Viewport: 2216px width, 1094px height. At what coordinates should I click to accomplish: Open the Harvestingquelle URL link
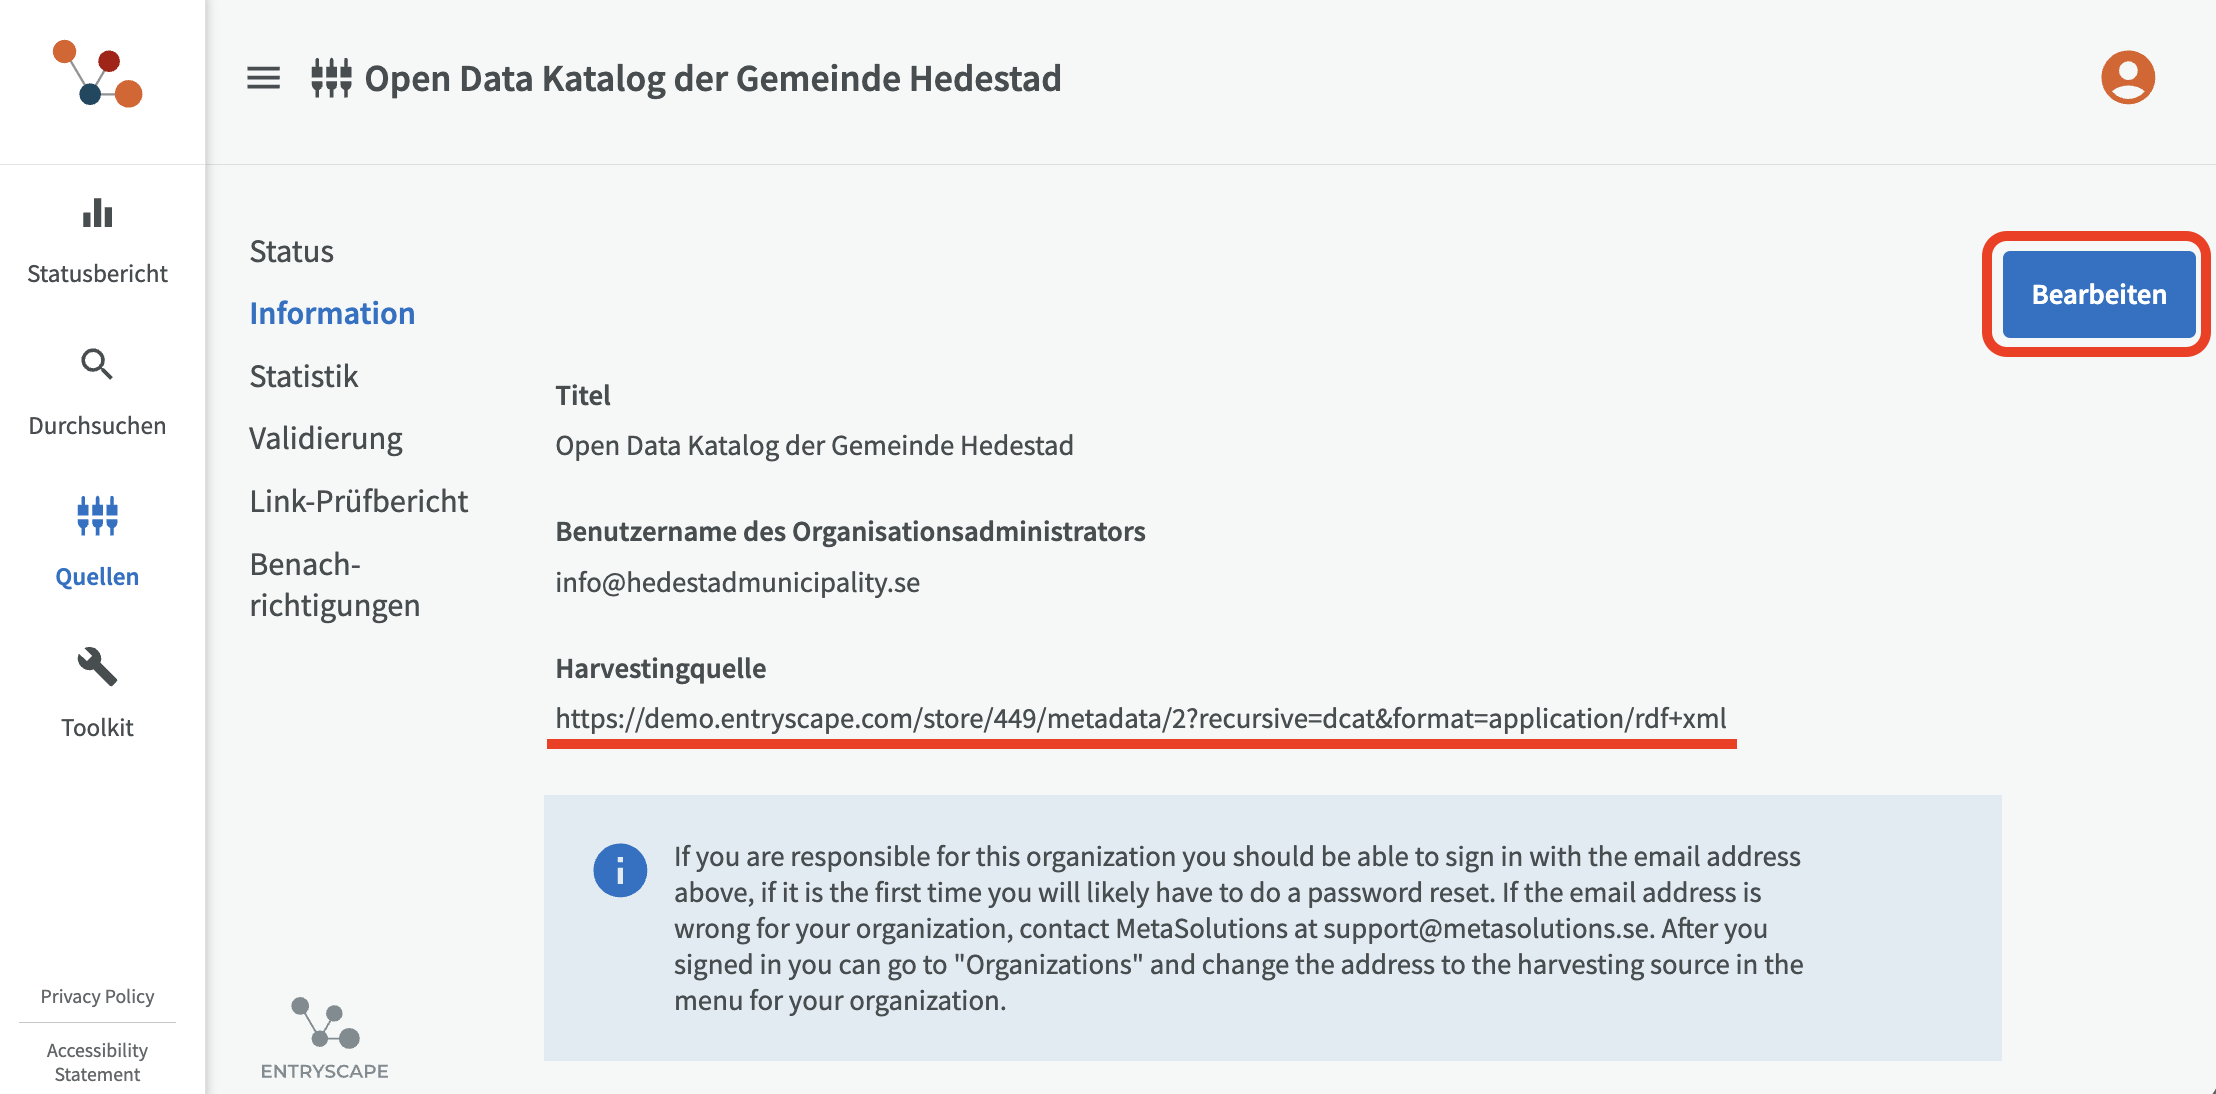point(1141,718)
